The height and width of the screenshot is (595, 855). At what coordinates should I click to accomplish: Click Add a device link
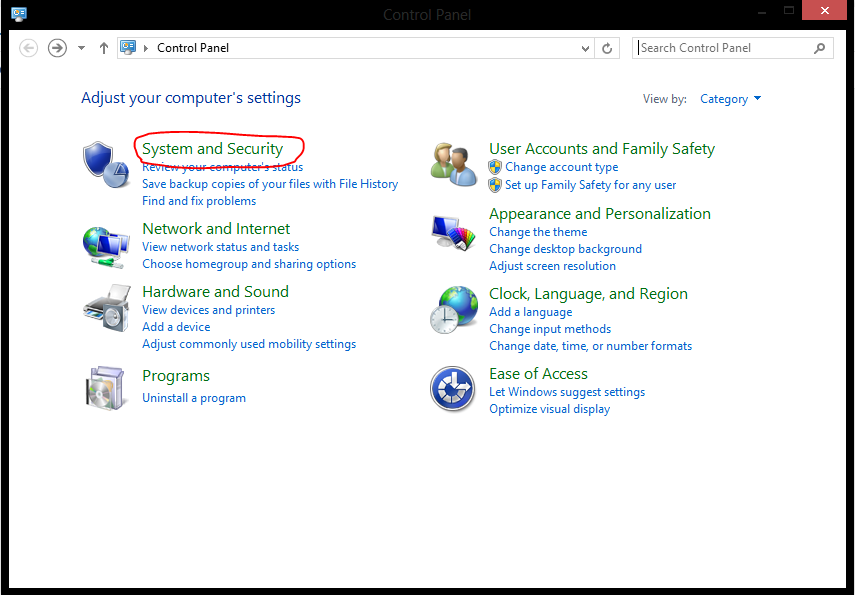coord(176,327)
